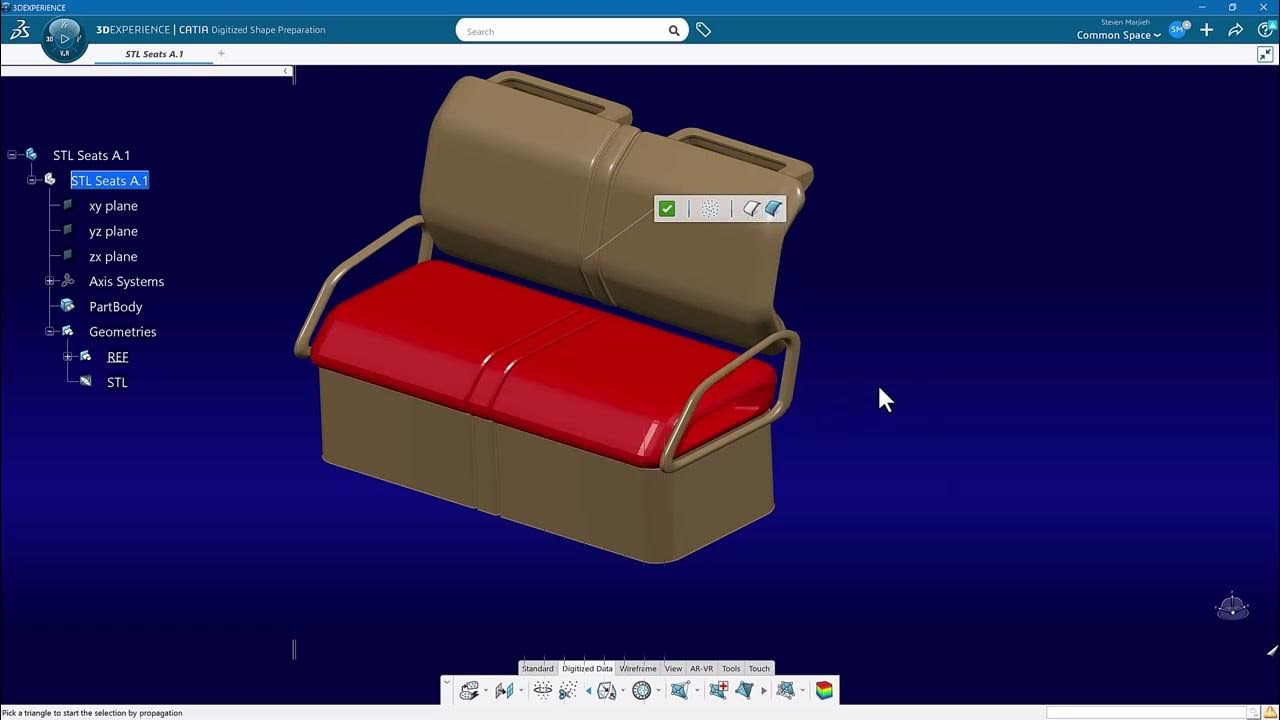Select the point cloud option in context bar
The height and width of the screenshot is (720, 1280).
710,209
